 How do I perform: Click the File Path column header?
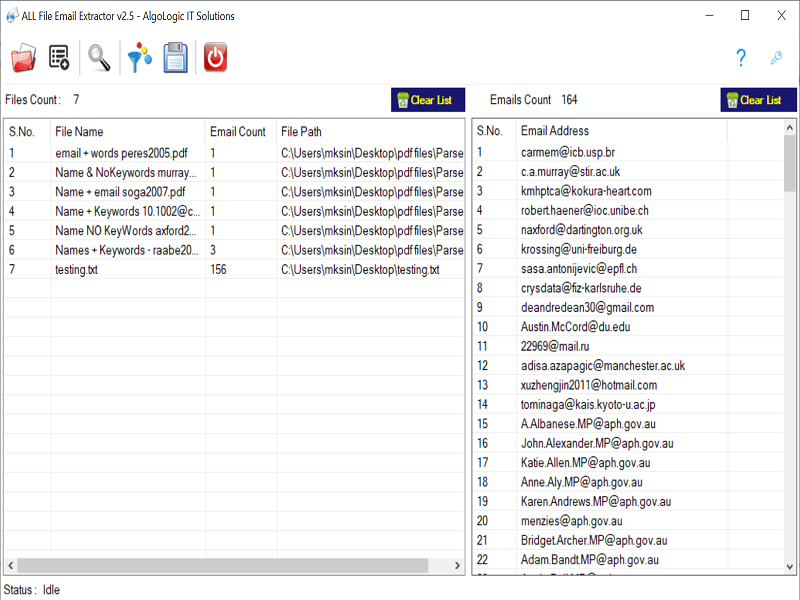click(x=370, y=131)
